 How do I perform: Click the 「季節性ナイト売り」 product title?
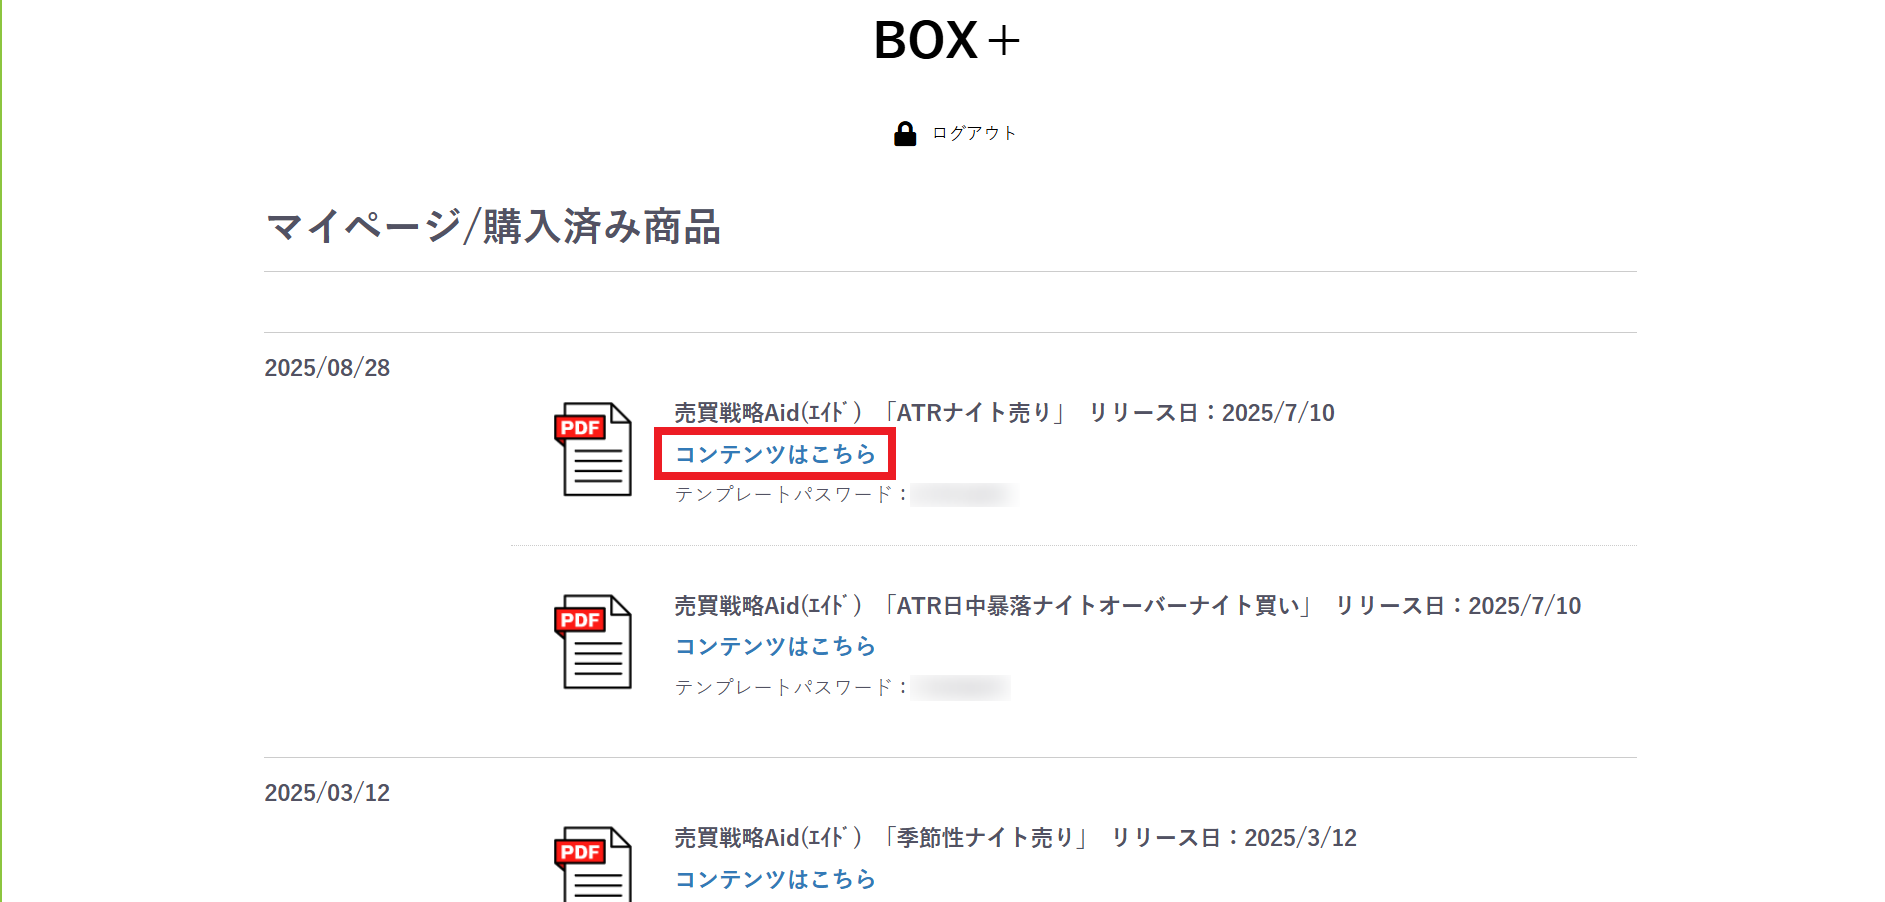point(984,838)
